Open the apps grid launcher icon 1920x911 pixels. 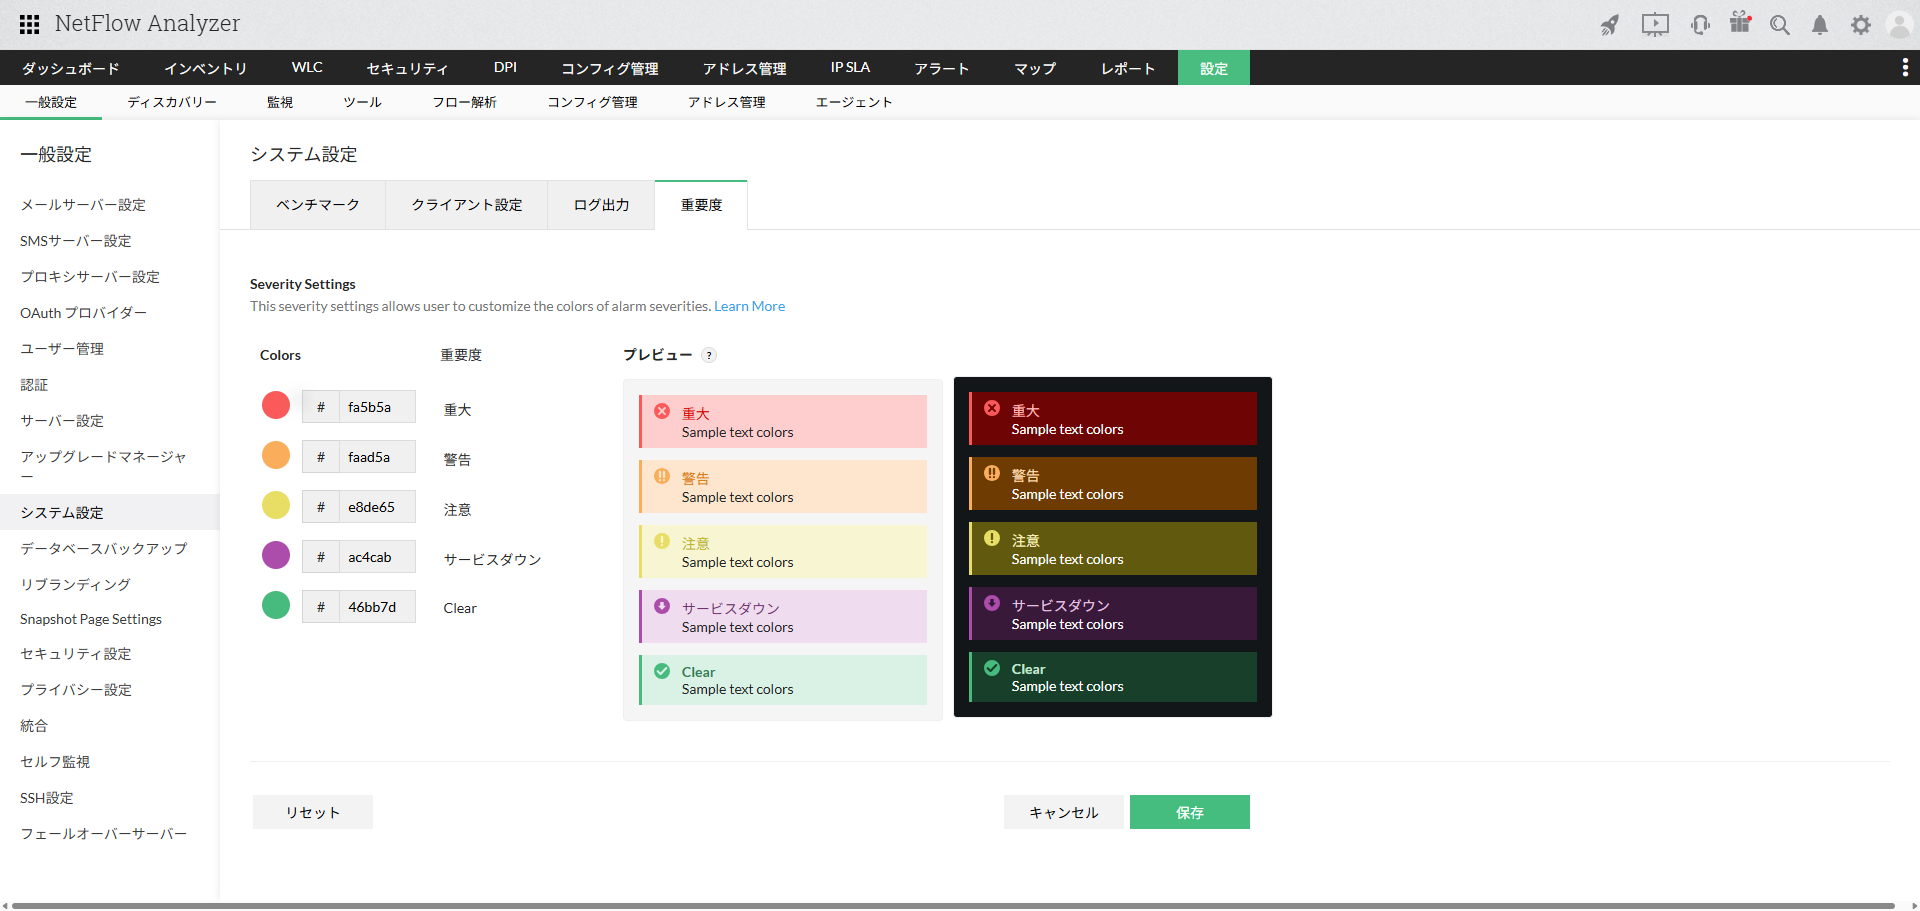point(30,24)
